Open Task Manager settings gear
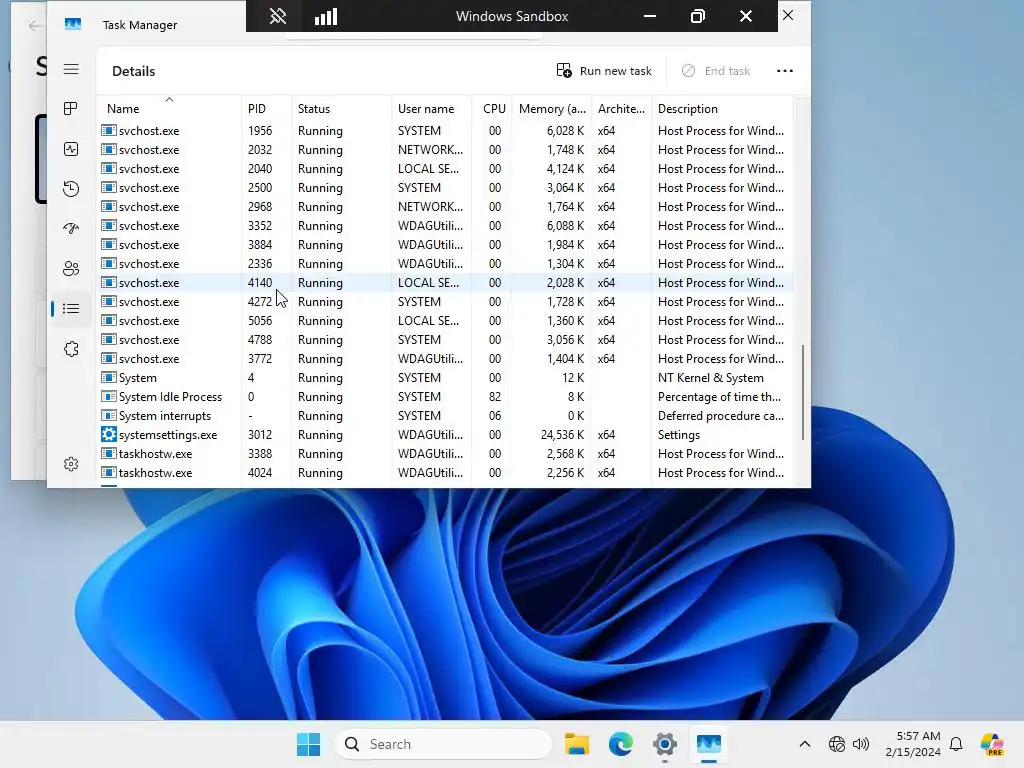The height and width of the screenshot is (768, 1024). point(71,464)
